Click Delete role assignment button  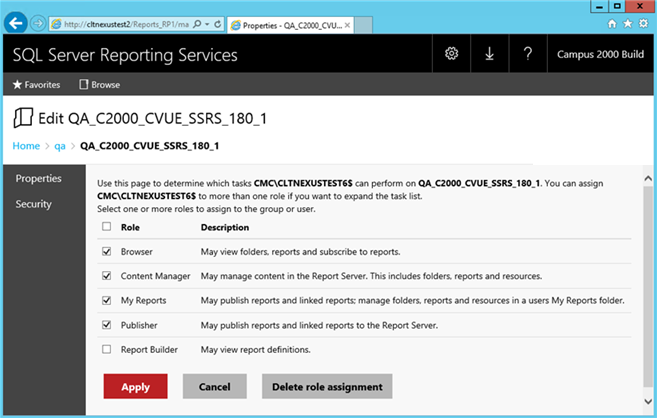[x=327, y=386]
